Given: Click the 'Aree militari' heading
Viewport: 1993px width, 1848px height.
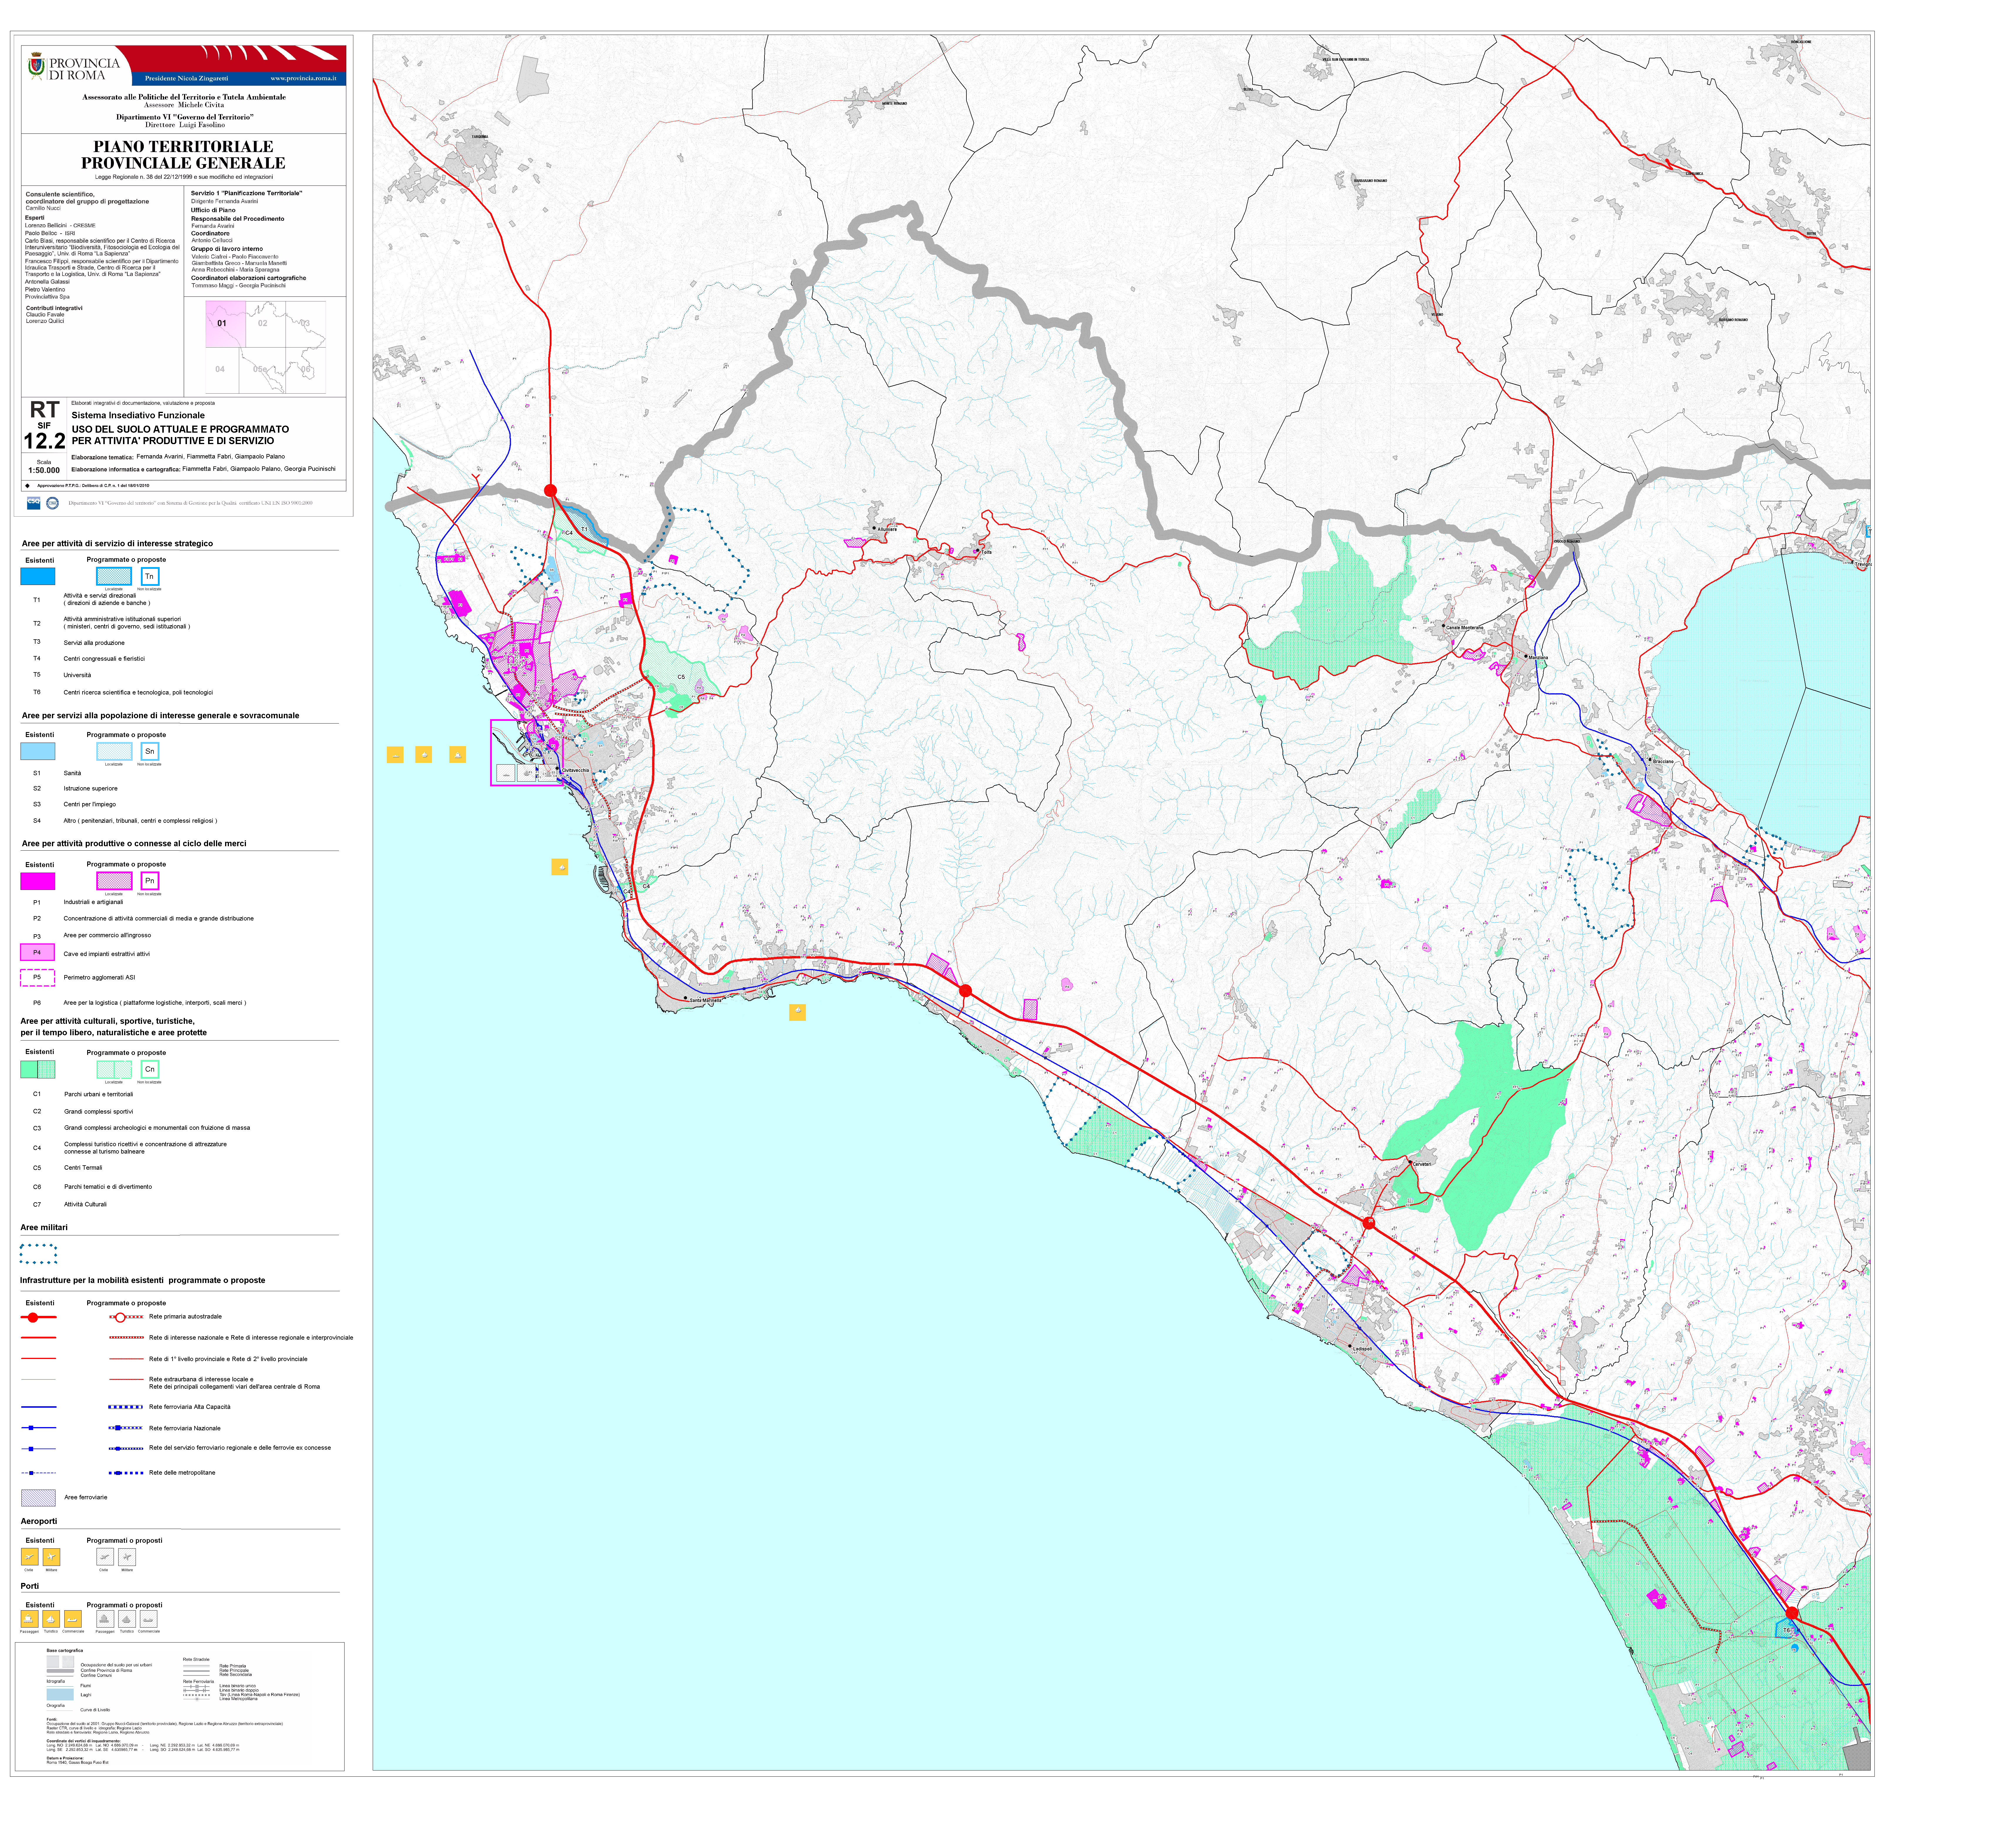Looking at the screenshot, I should coord(44,1227).
